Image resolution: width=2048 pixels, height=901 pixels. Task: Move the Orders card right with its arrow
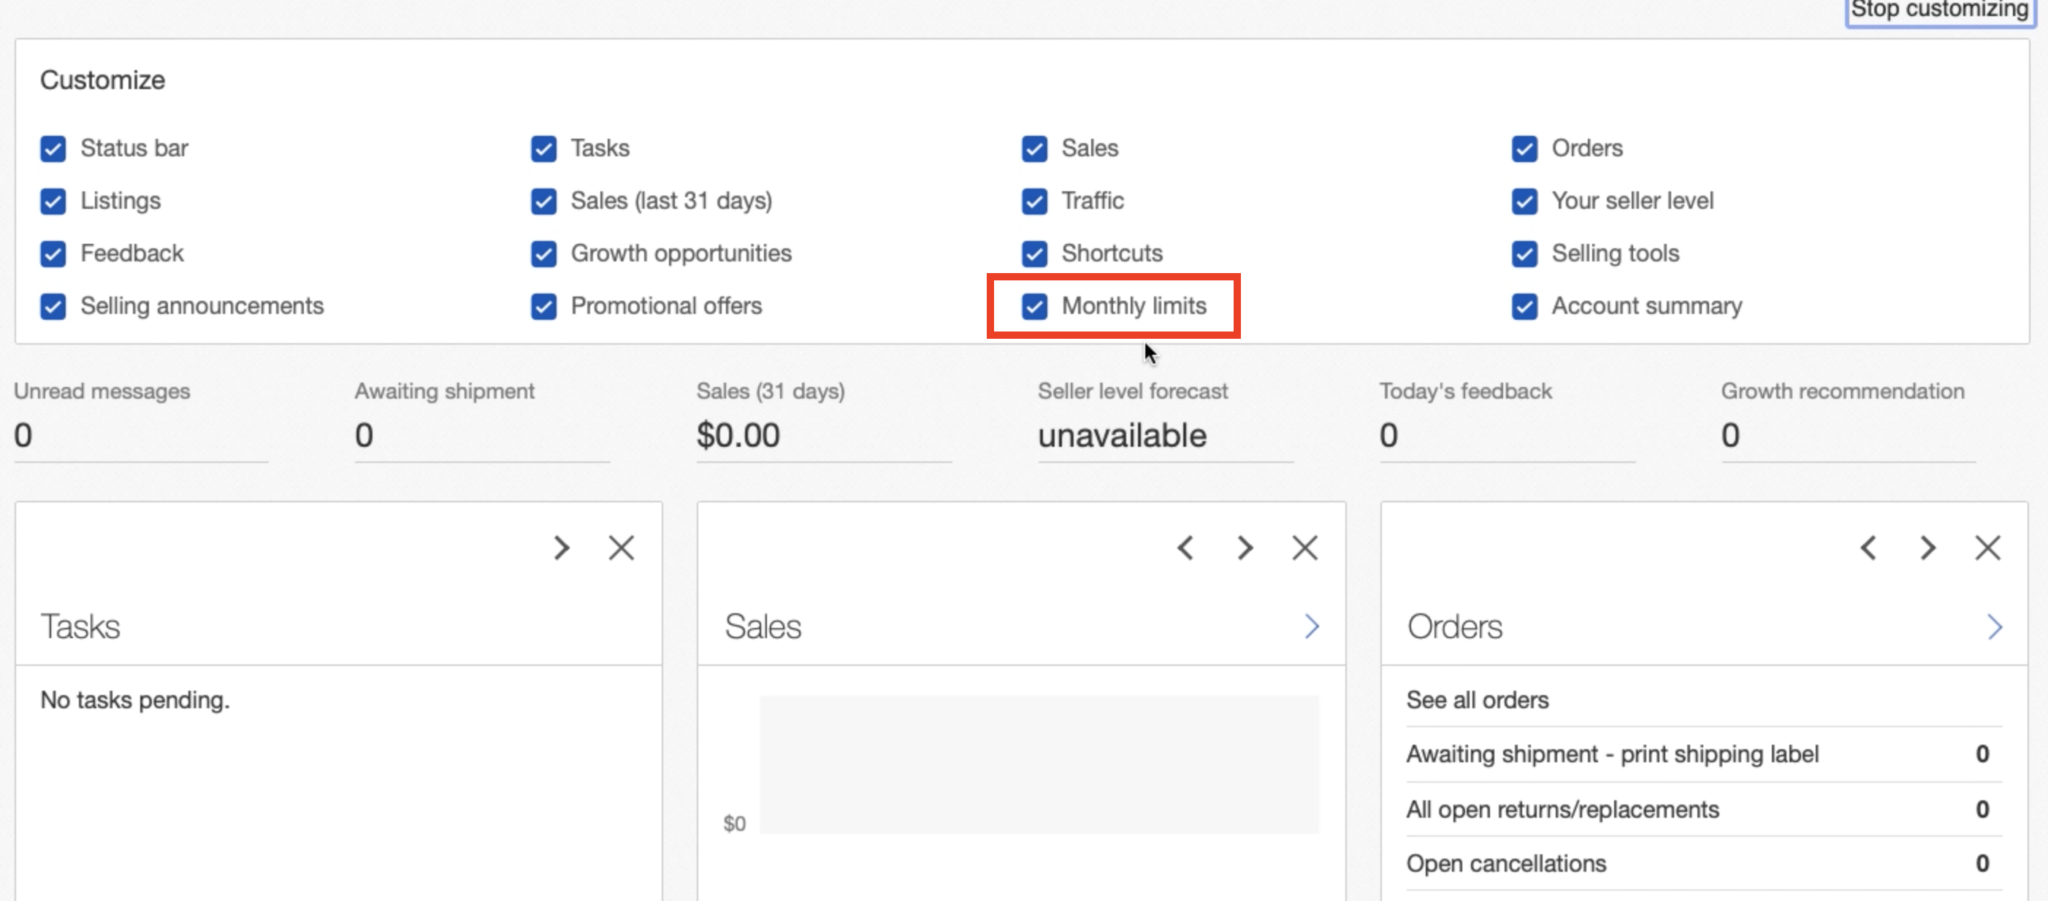(x=1928, y=548)
